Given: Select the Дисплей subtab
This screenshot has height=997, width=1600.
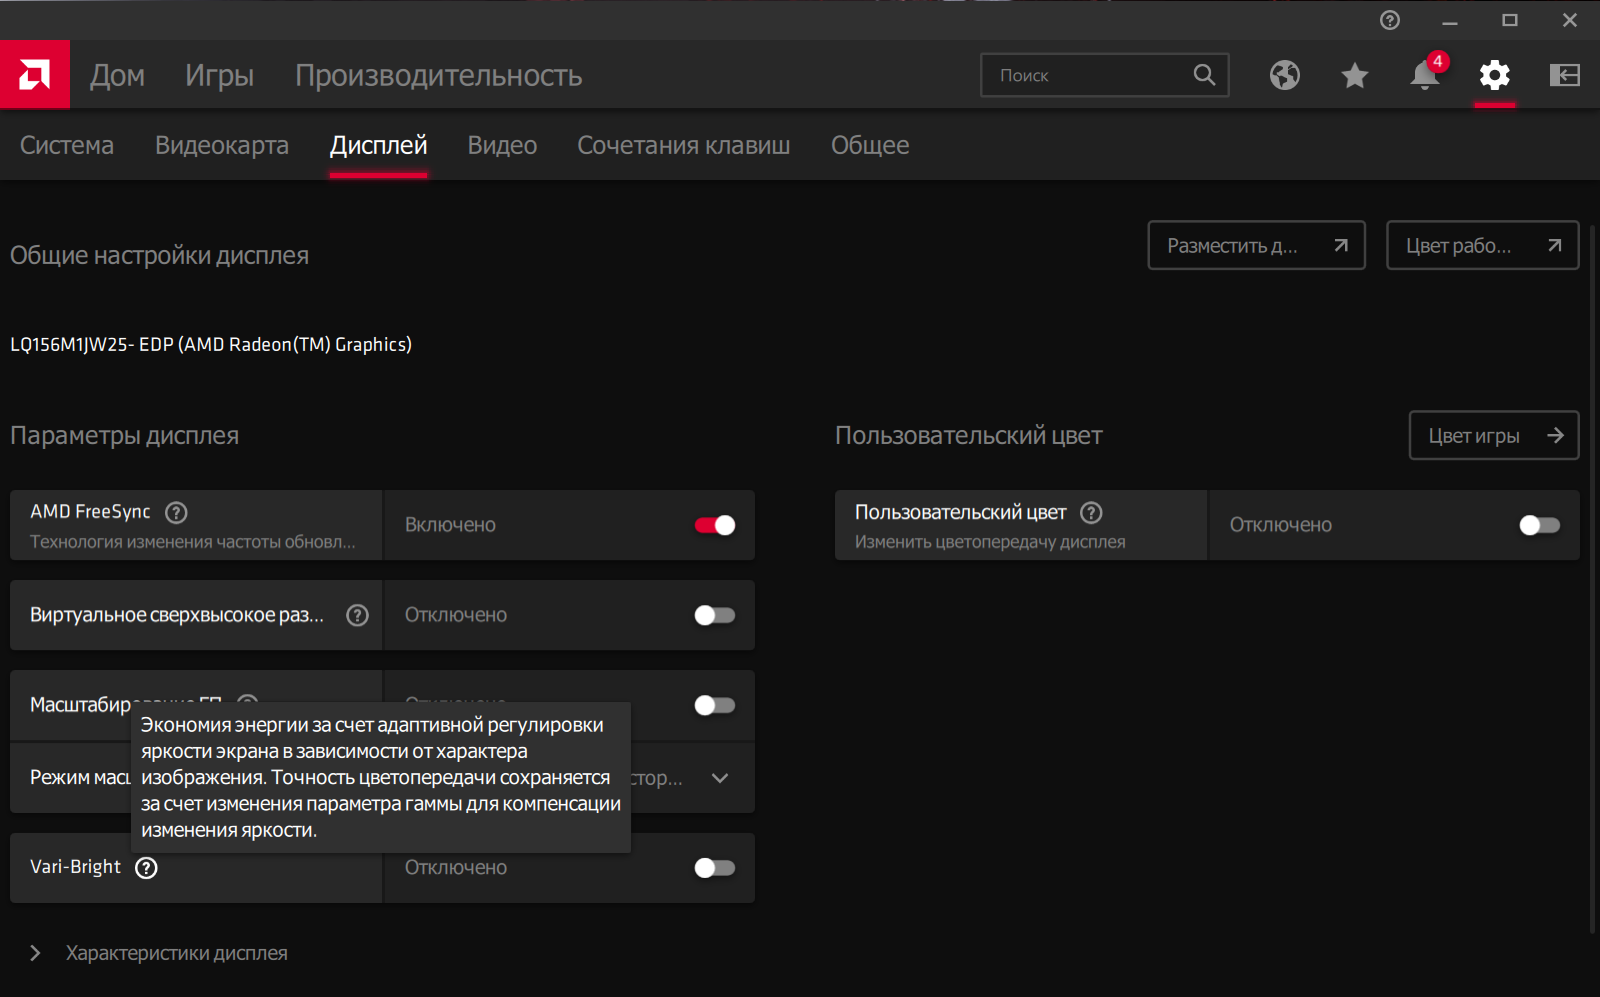Looking at the screenshot, I should tap(379, 145).
